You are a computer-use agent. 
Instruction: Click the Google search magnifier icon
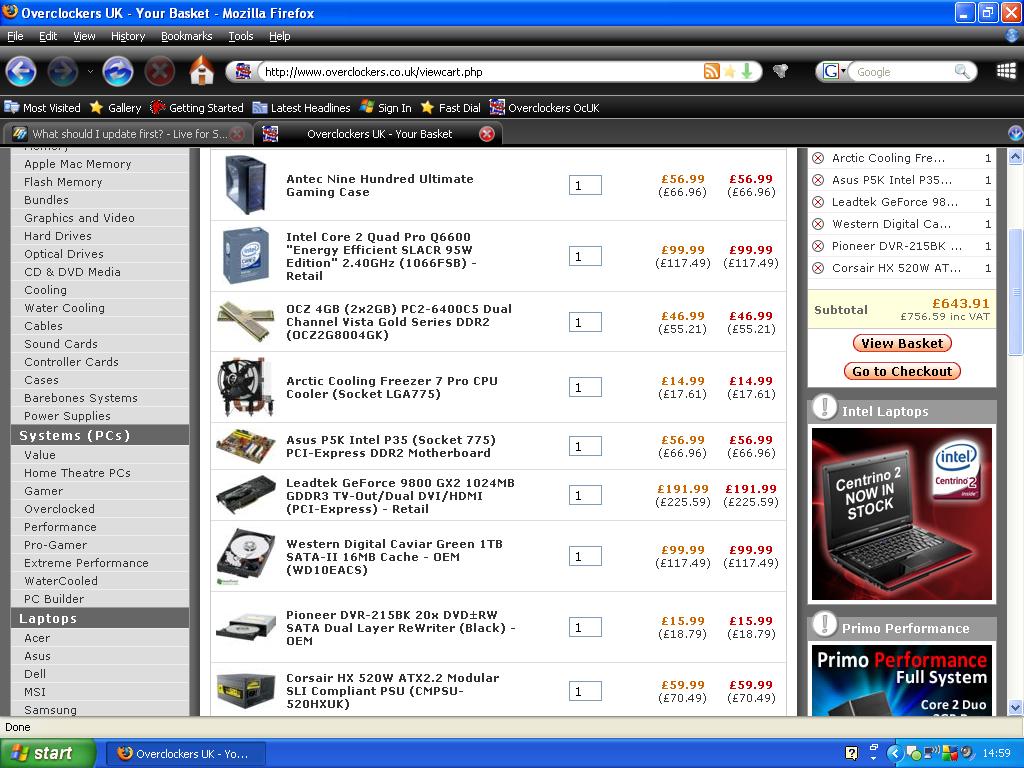pos(962,71)
